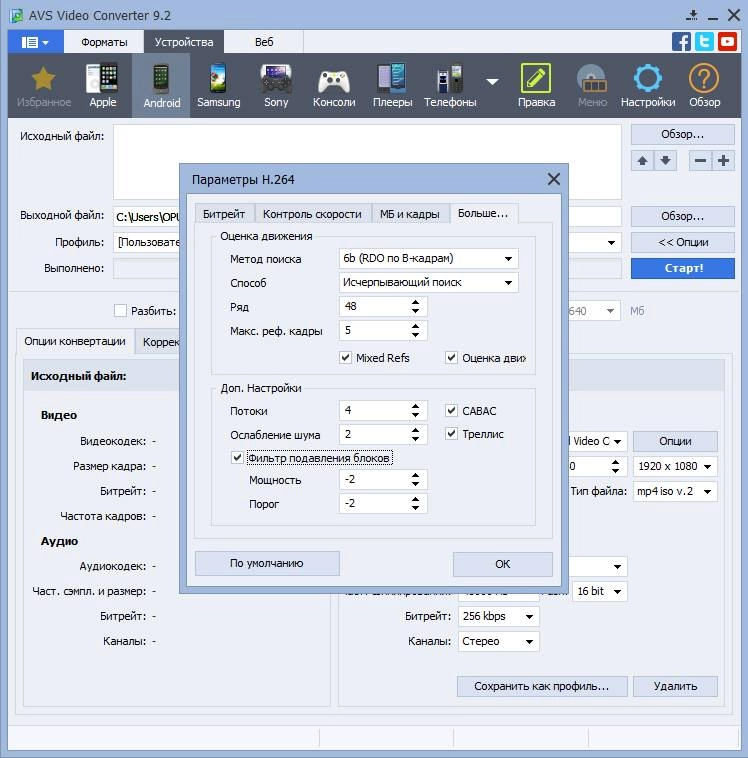Click Обзор... next to output file
The image size is (748, 758).
click(x=683, y=216)
